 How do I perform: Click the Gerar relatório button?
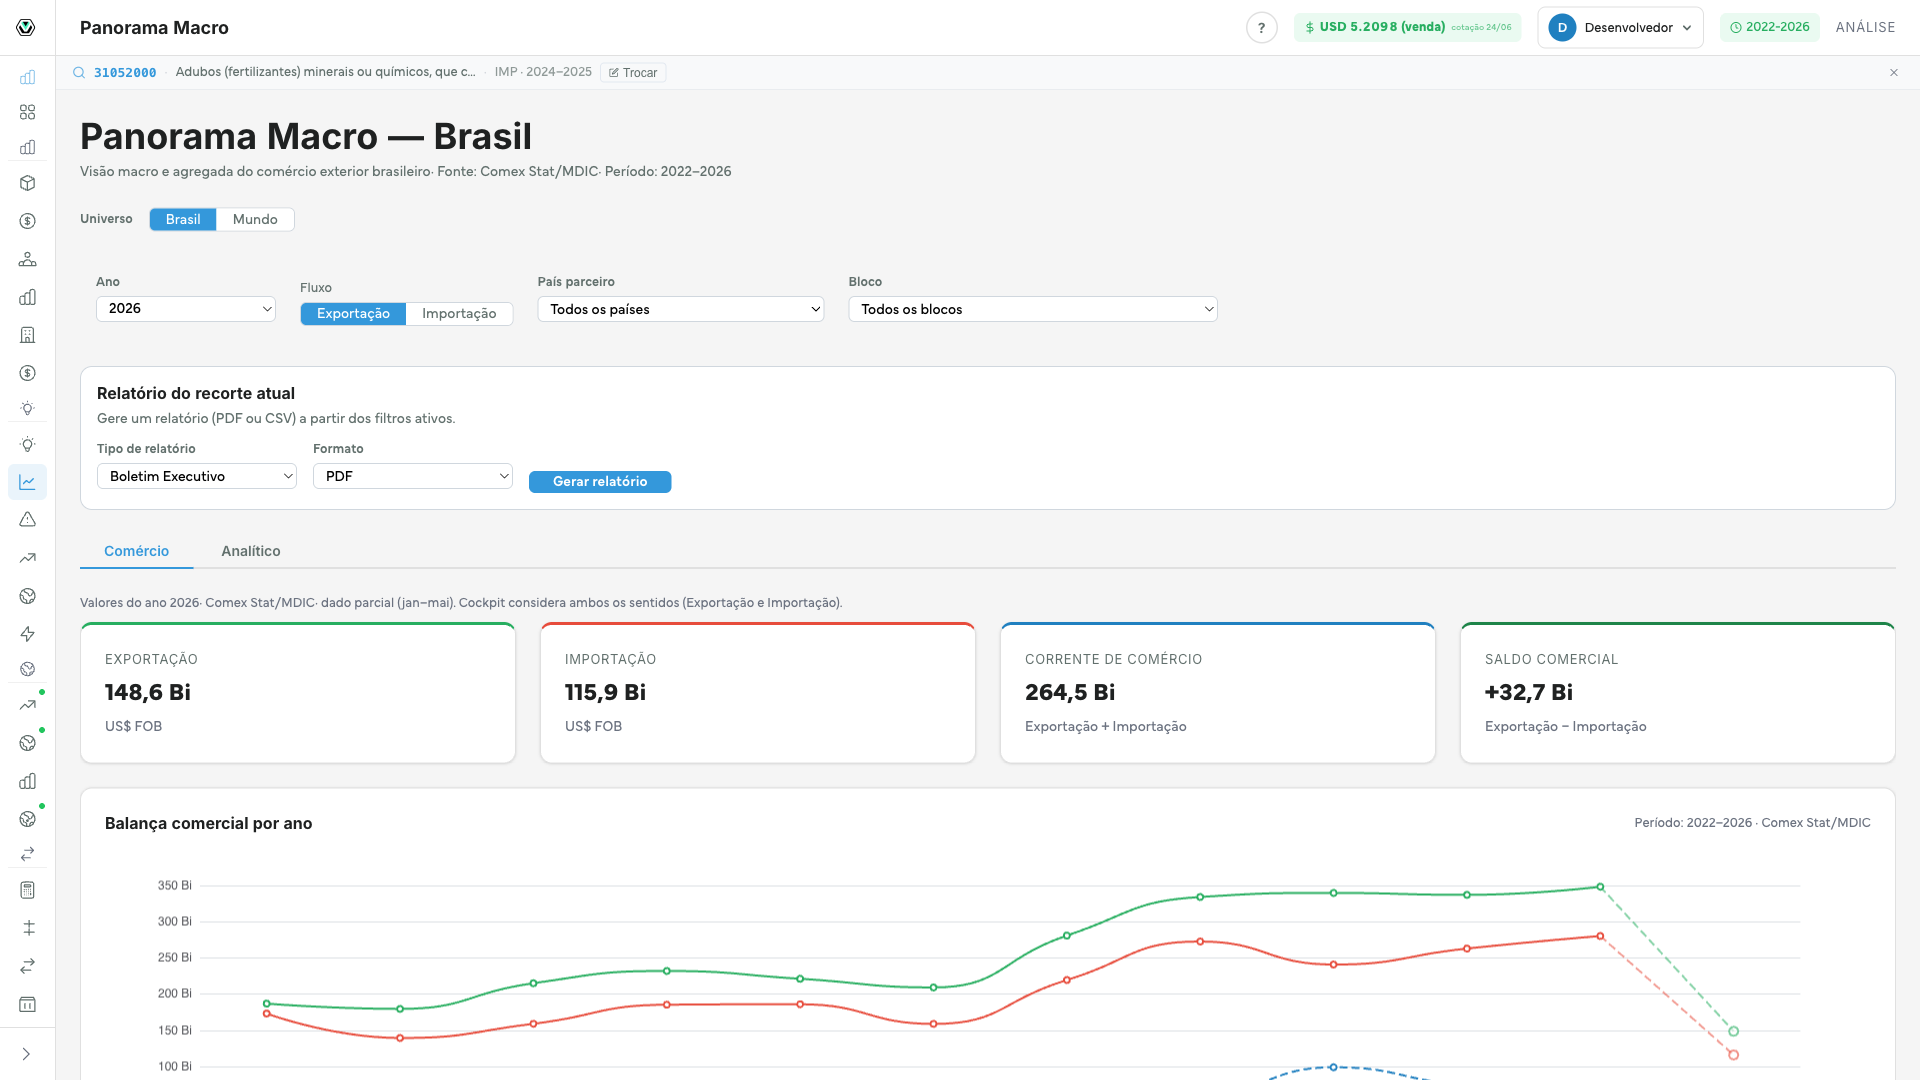click(x=600, y=482)
